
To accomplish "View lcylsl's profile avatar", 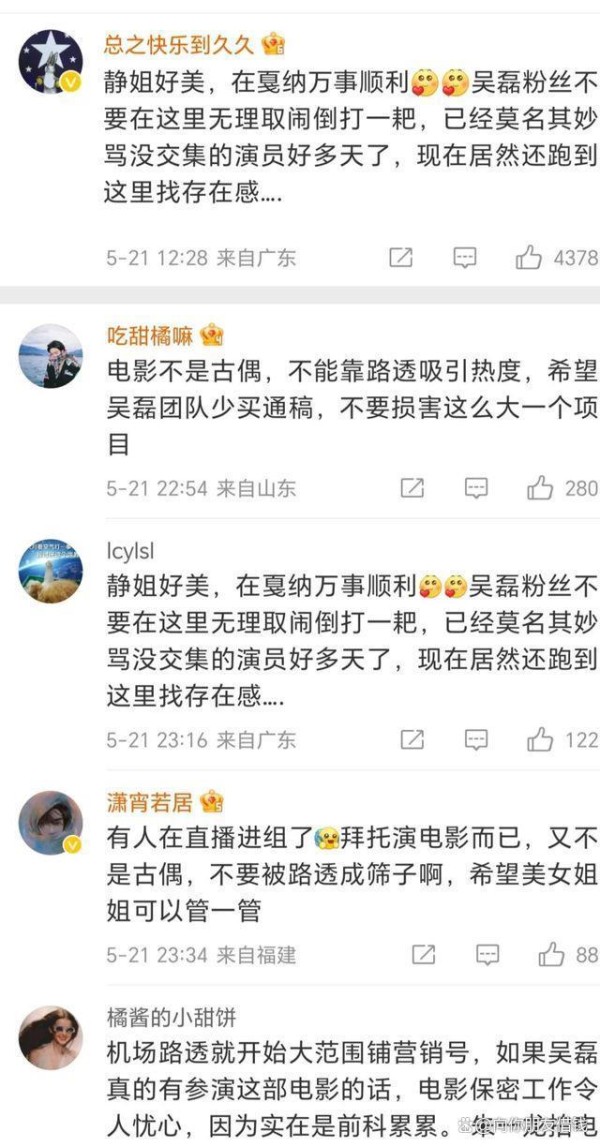I will pos(50,571).
